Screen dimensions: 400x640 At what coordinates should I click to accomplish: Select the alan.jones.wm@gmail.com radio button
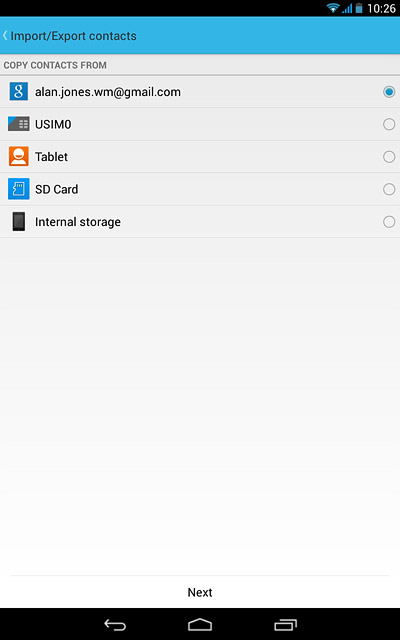click(389, 92)
